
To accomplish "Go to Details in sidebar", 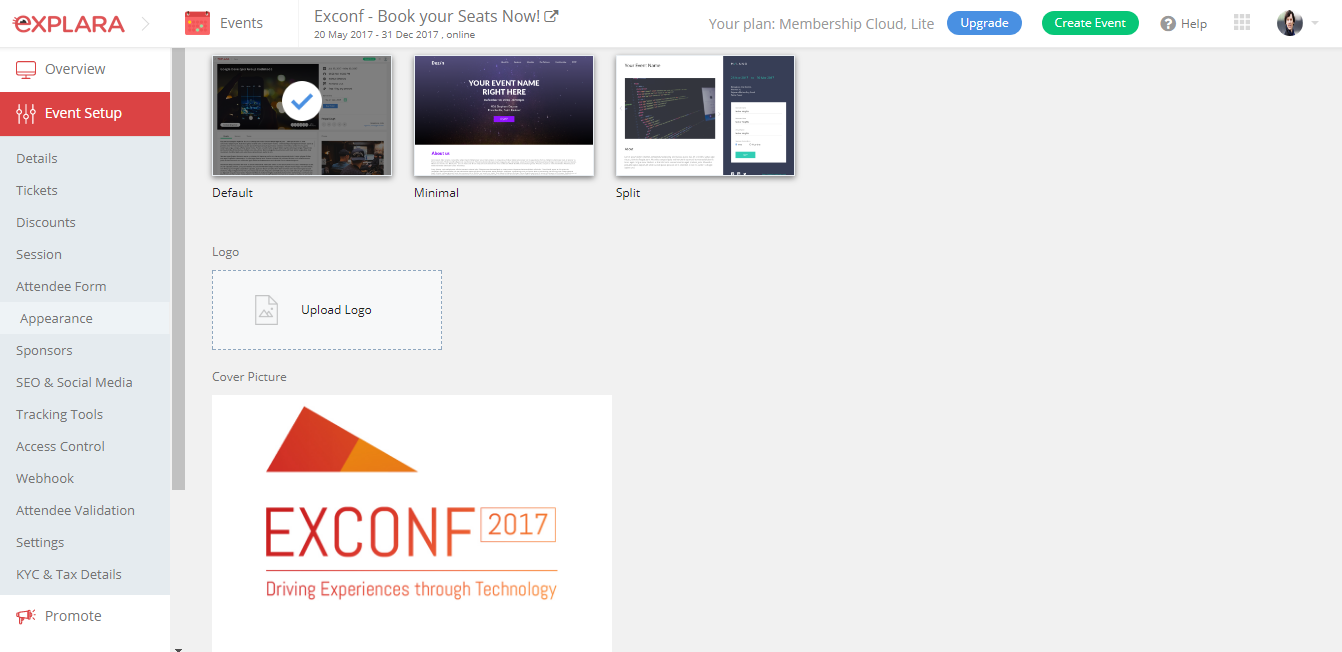I will pos(37,158).
